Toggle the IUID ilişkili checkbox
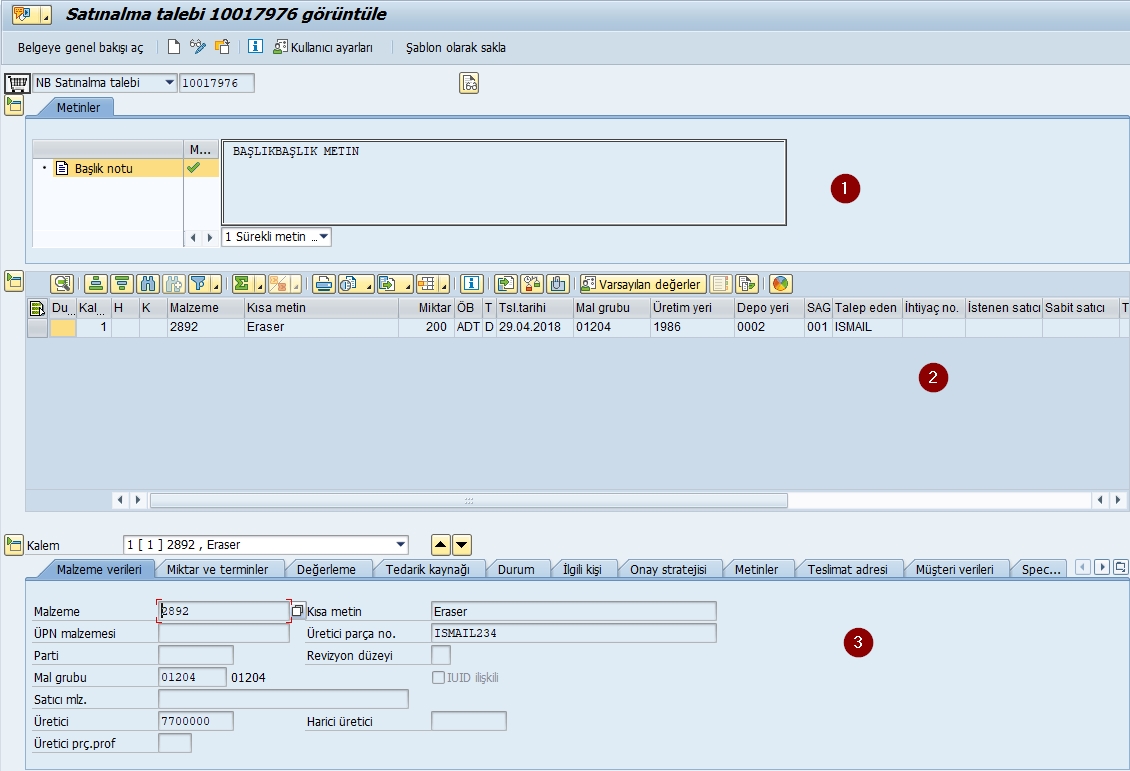This screenshot has width=1130, height=771. pyautogui.click(x=438, y=677)
